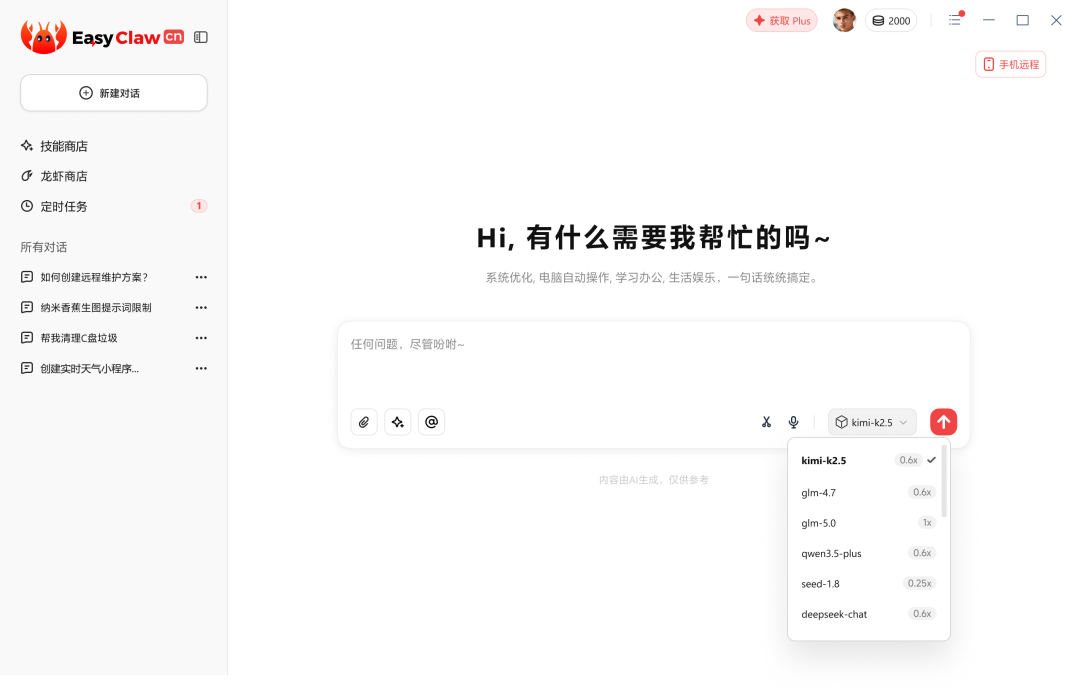Click the paperclip attachment icon
Viewport: 1080px width, 692px height.
coord(363,421)
